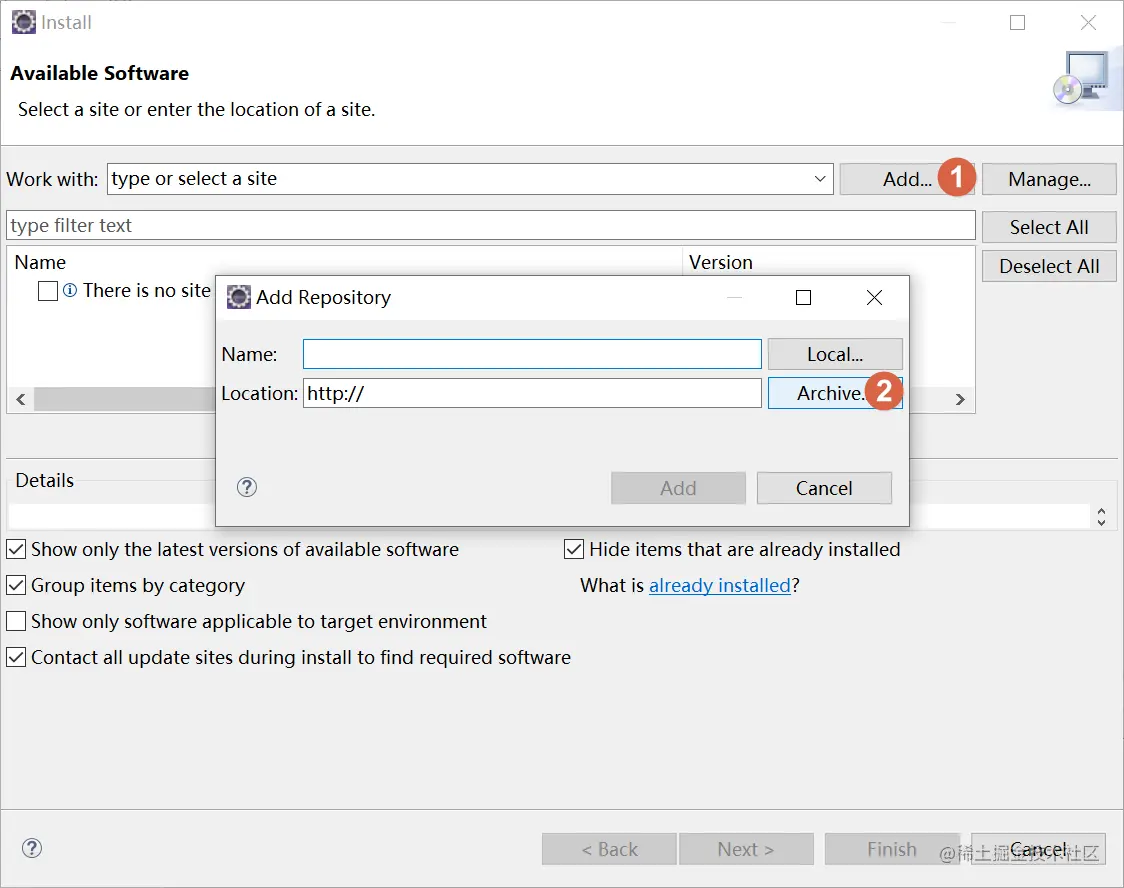Maximize the Install window
Image resolution: width=1124 pixels, height=888 pixels.
(1017, 23)
